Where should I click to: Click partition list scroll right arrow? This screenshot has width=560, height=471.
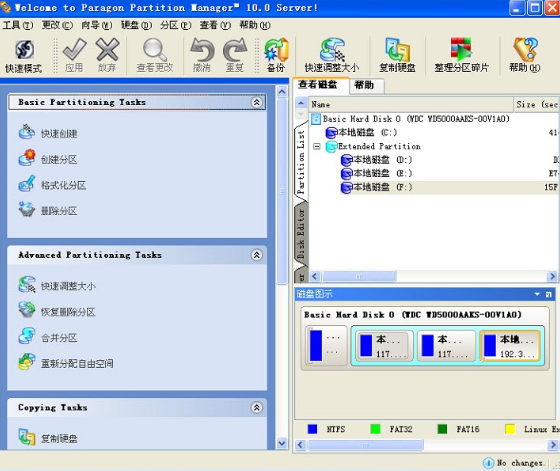552,276
